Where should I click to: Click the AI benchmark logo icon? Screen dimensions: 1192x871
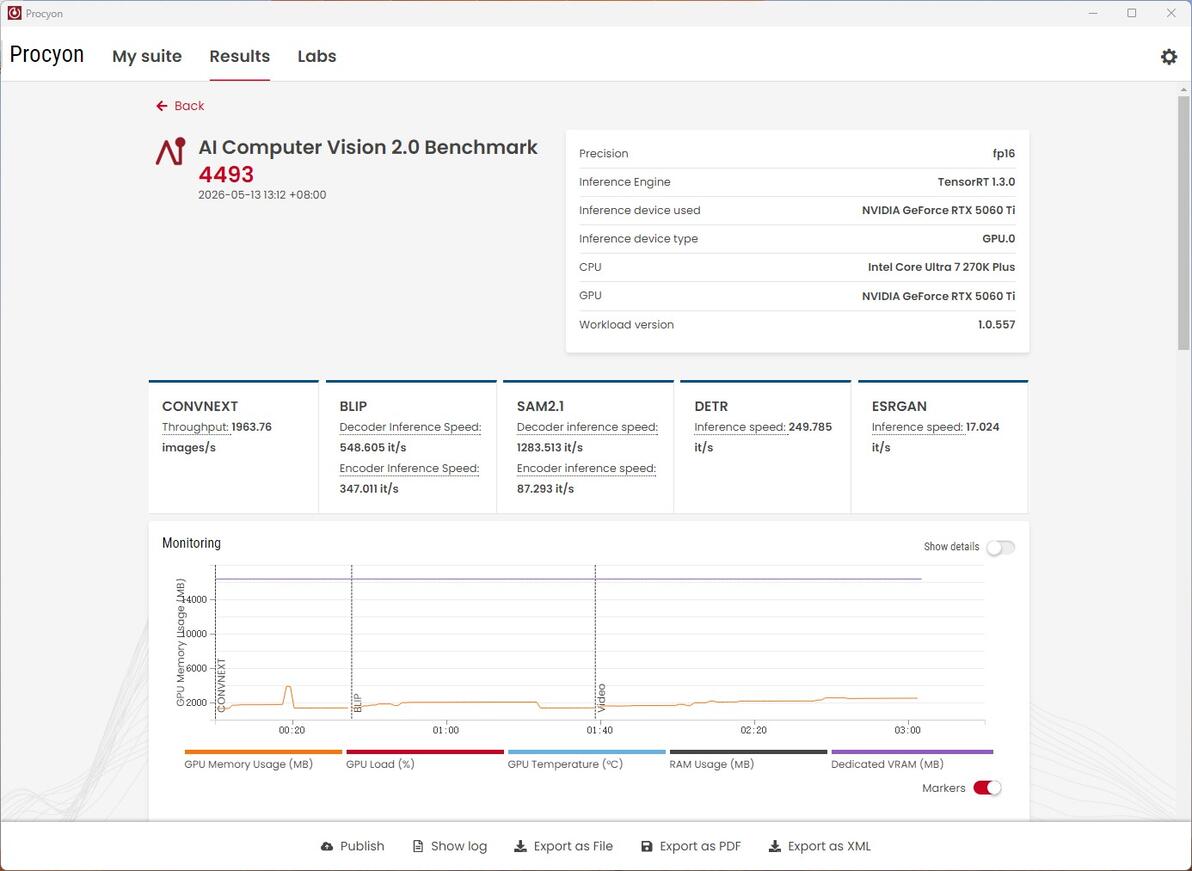tap(170, 151)
